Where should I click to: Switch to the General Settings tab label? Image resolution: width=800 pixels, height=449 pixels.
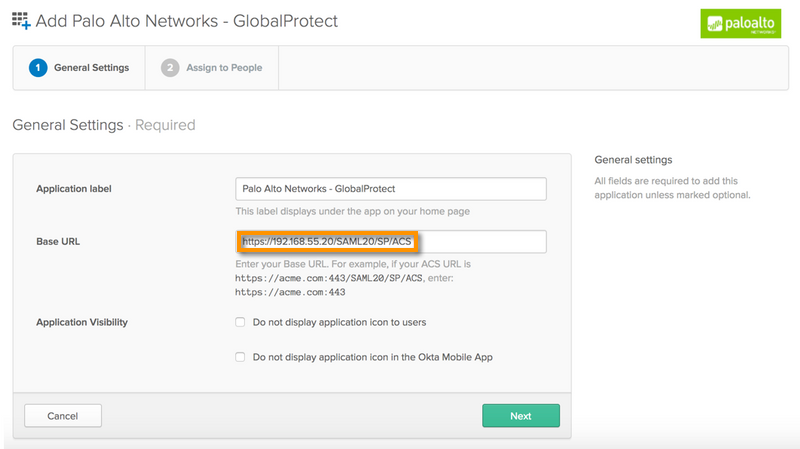(91, 68)
